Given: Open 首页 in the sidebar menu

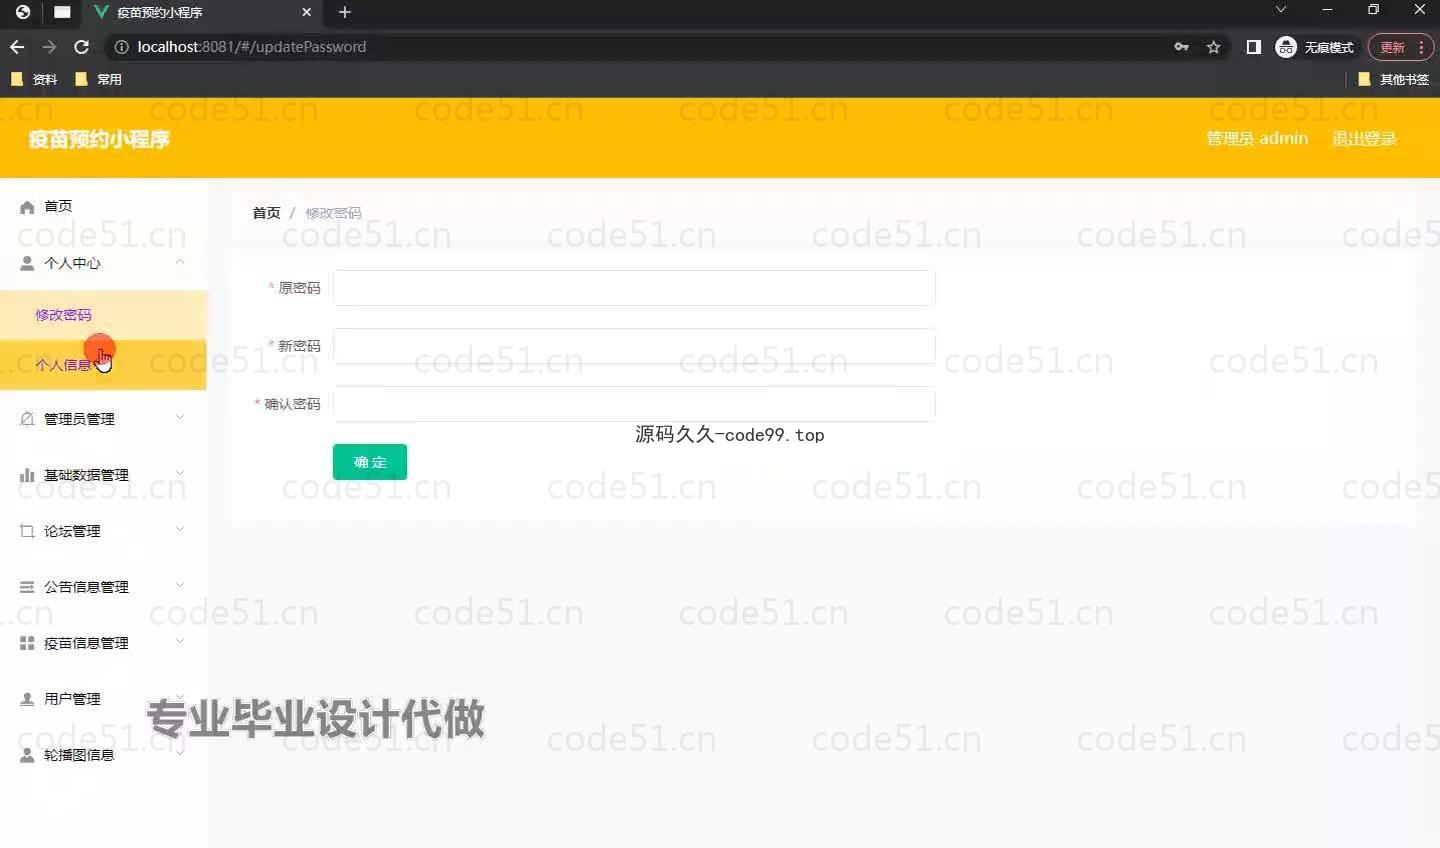Looking at the screenshot, I should (58, 206).
